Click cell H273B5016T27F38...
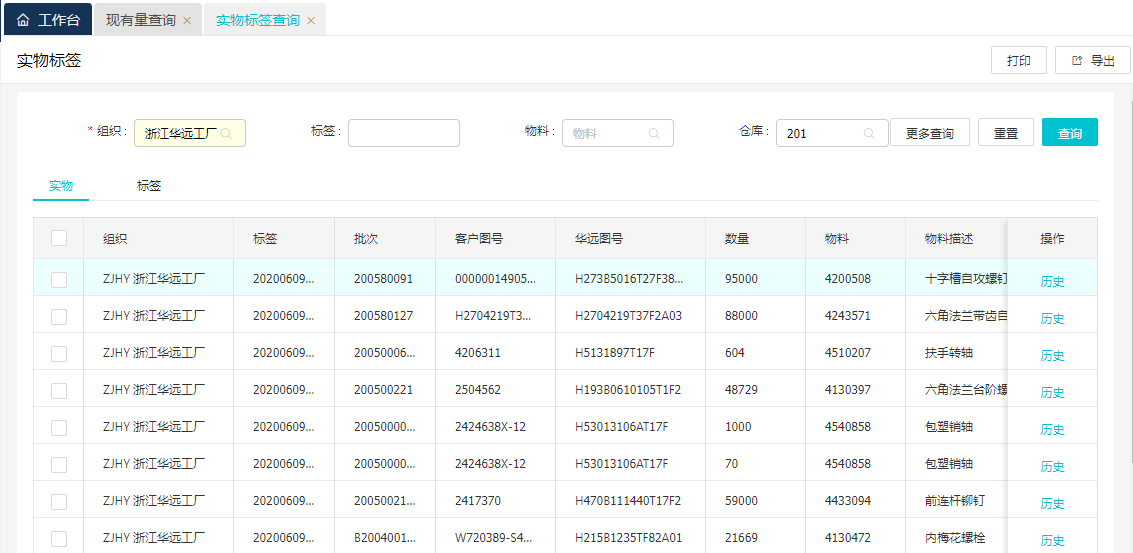The height and width of the screenshot is (553, 1133). coord(629,278)
